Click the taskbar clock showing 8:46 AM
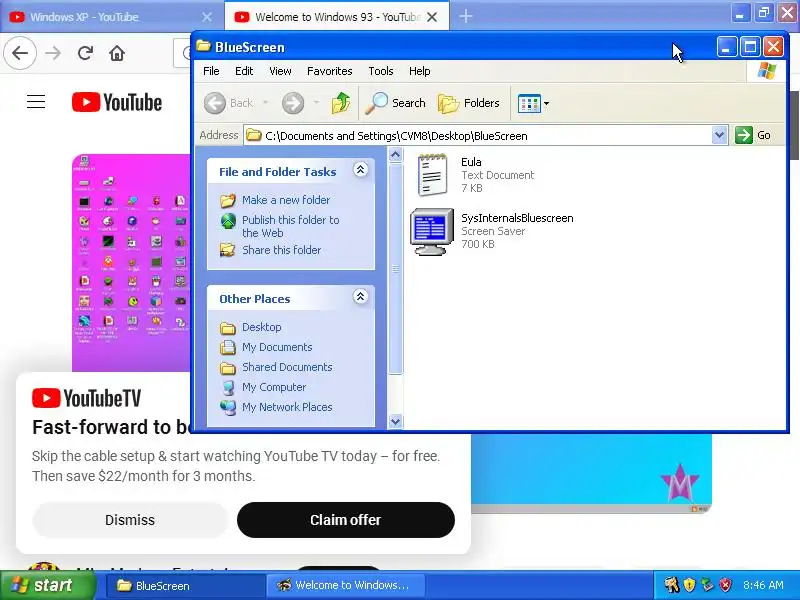 pyautogui.click(x=763, y=585)
